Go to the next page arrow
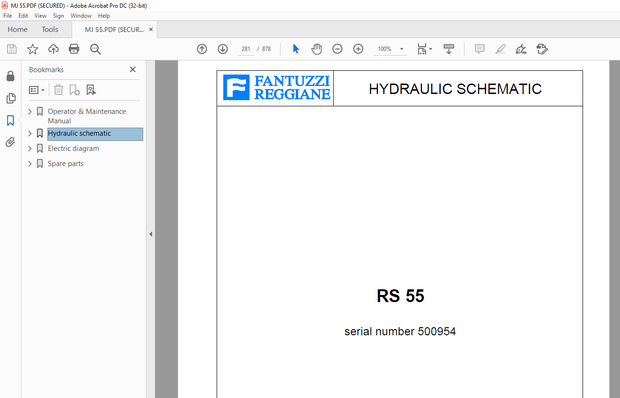Image resolution: width=620 pixels, height=398 pixels. 223,49
